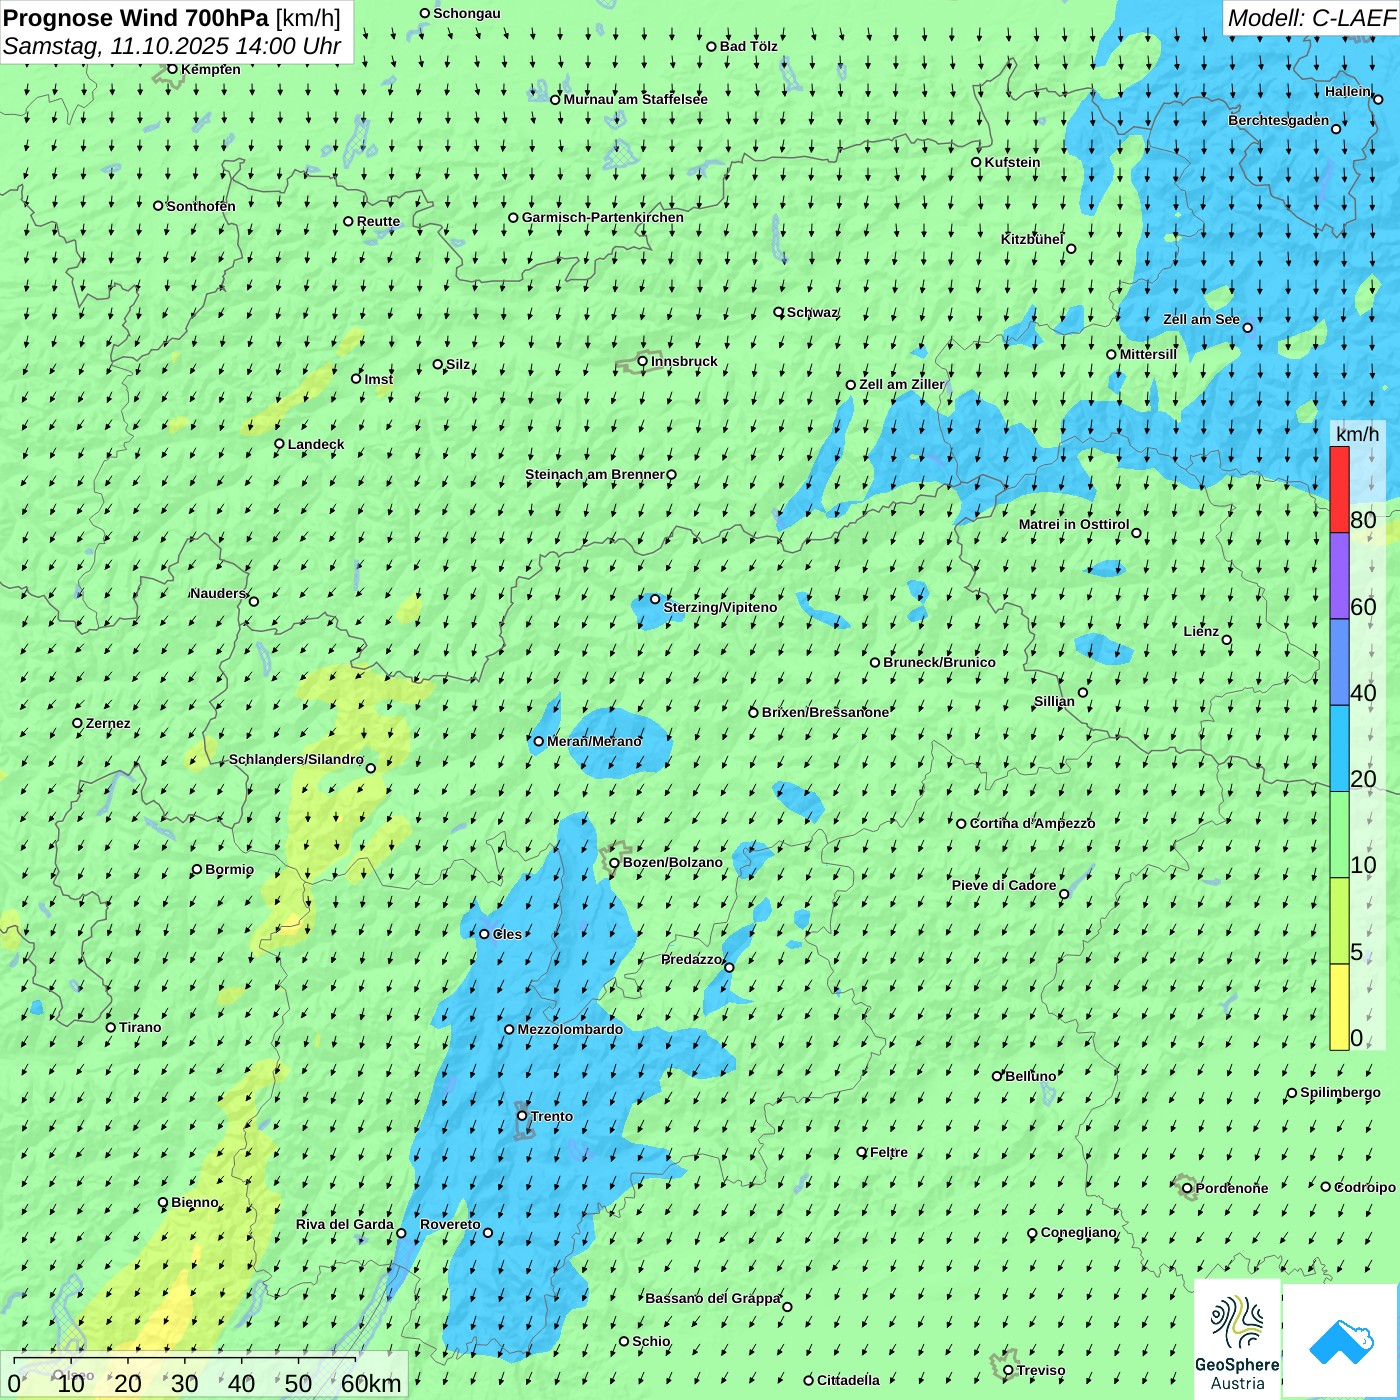Viewport: 1400px width, 1400px height.
Task: Click the 'Steinach am Brenner' label
Action: (x=595, y=474)
